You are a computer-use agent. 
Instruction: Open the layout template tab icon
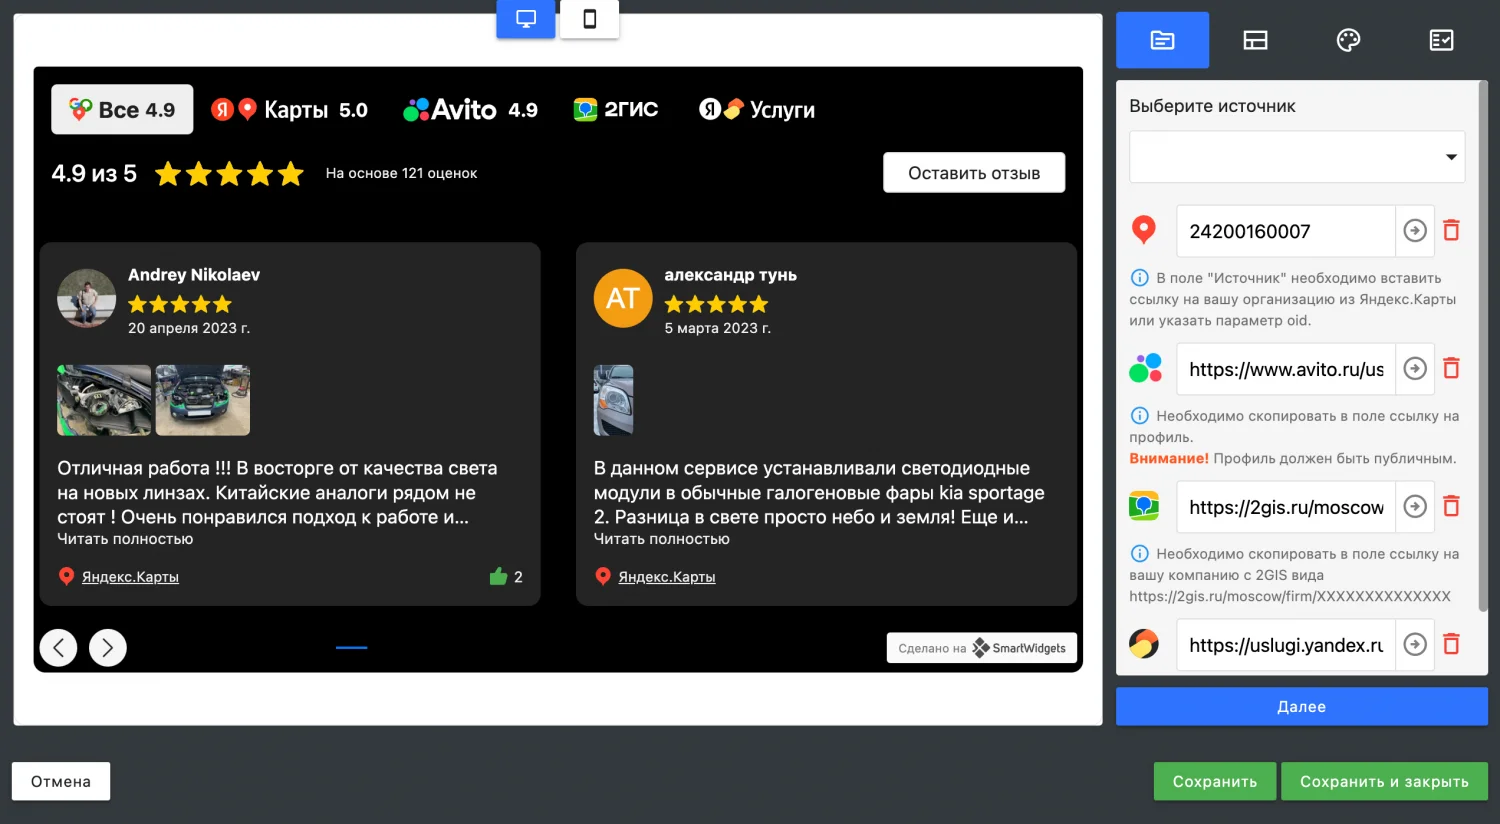point(1255,40)
